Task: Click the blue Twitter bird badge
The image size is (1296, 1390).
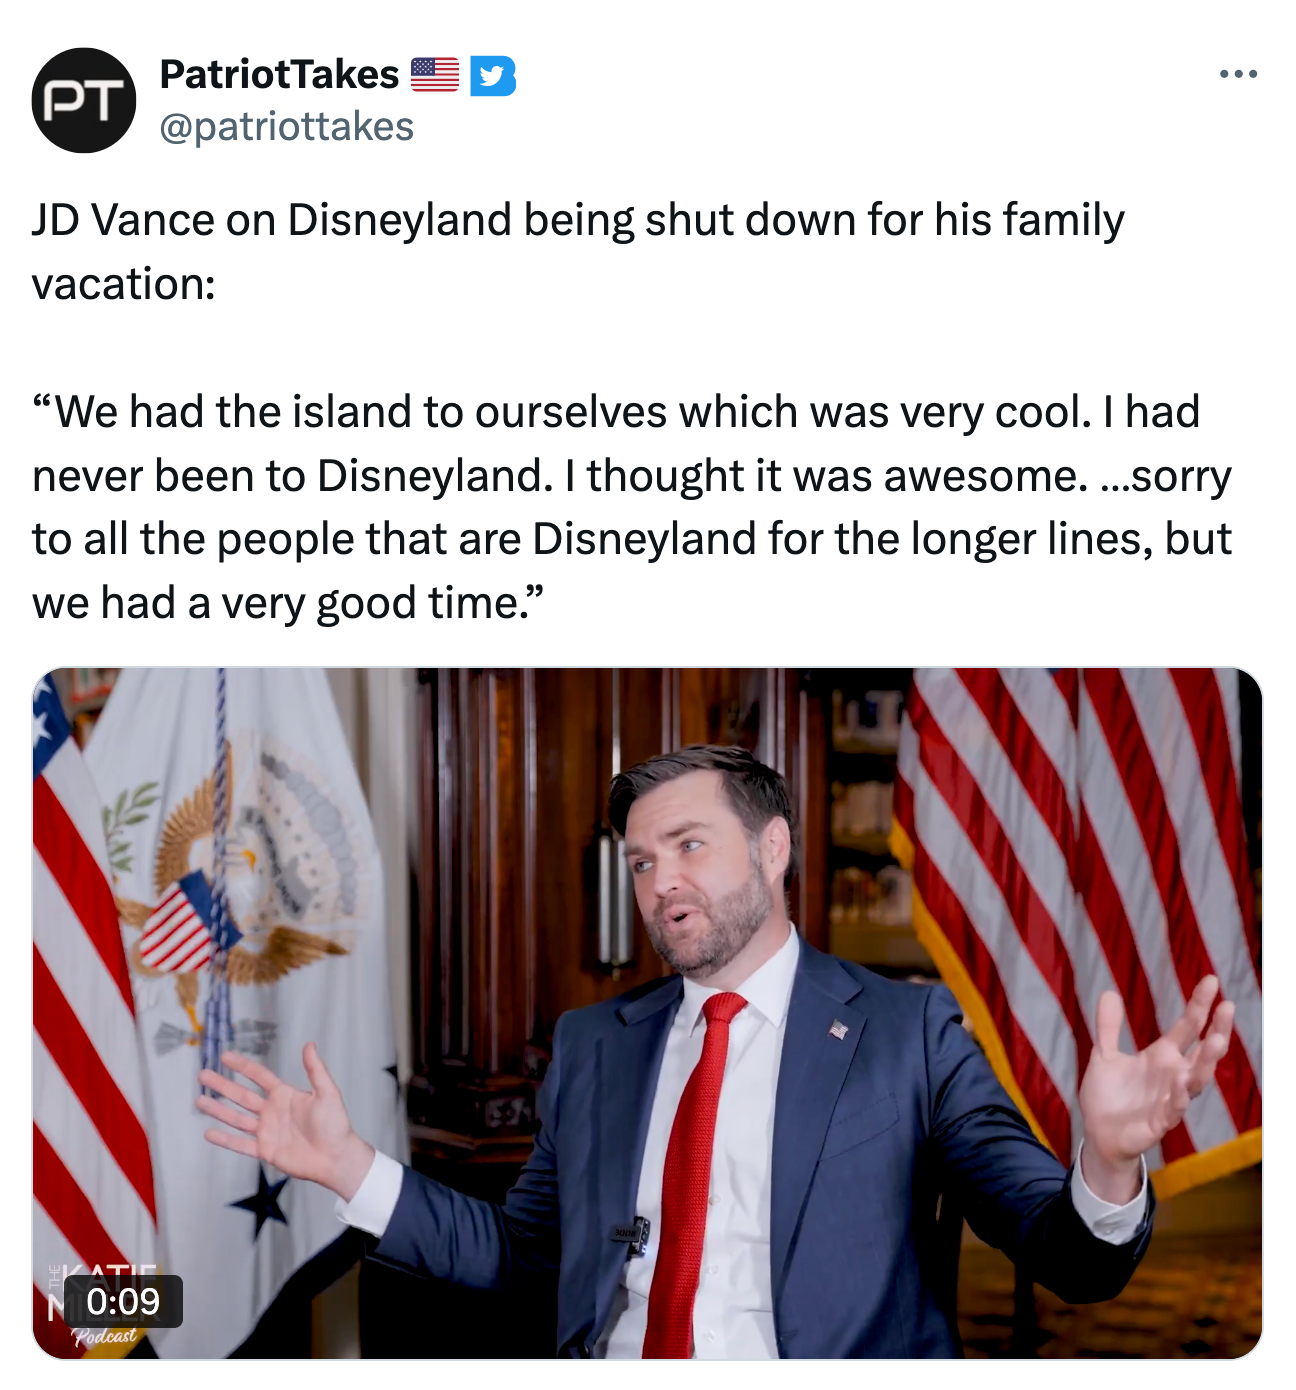Action: point(492,76)
